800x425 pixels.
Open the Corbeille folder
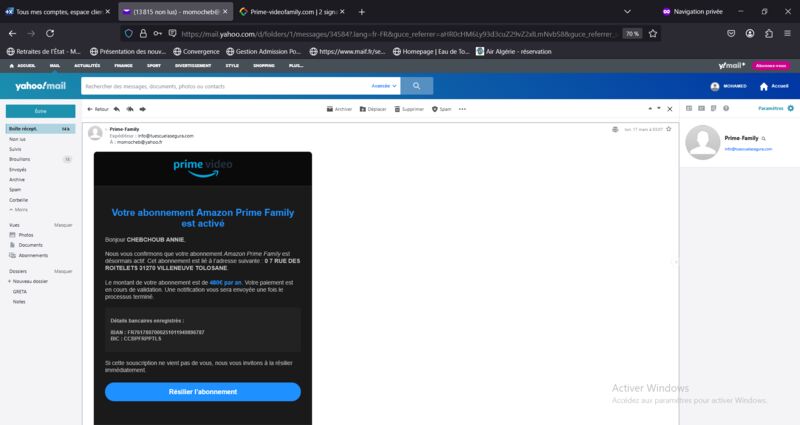[19, 200]
